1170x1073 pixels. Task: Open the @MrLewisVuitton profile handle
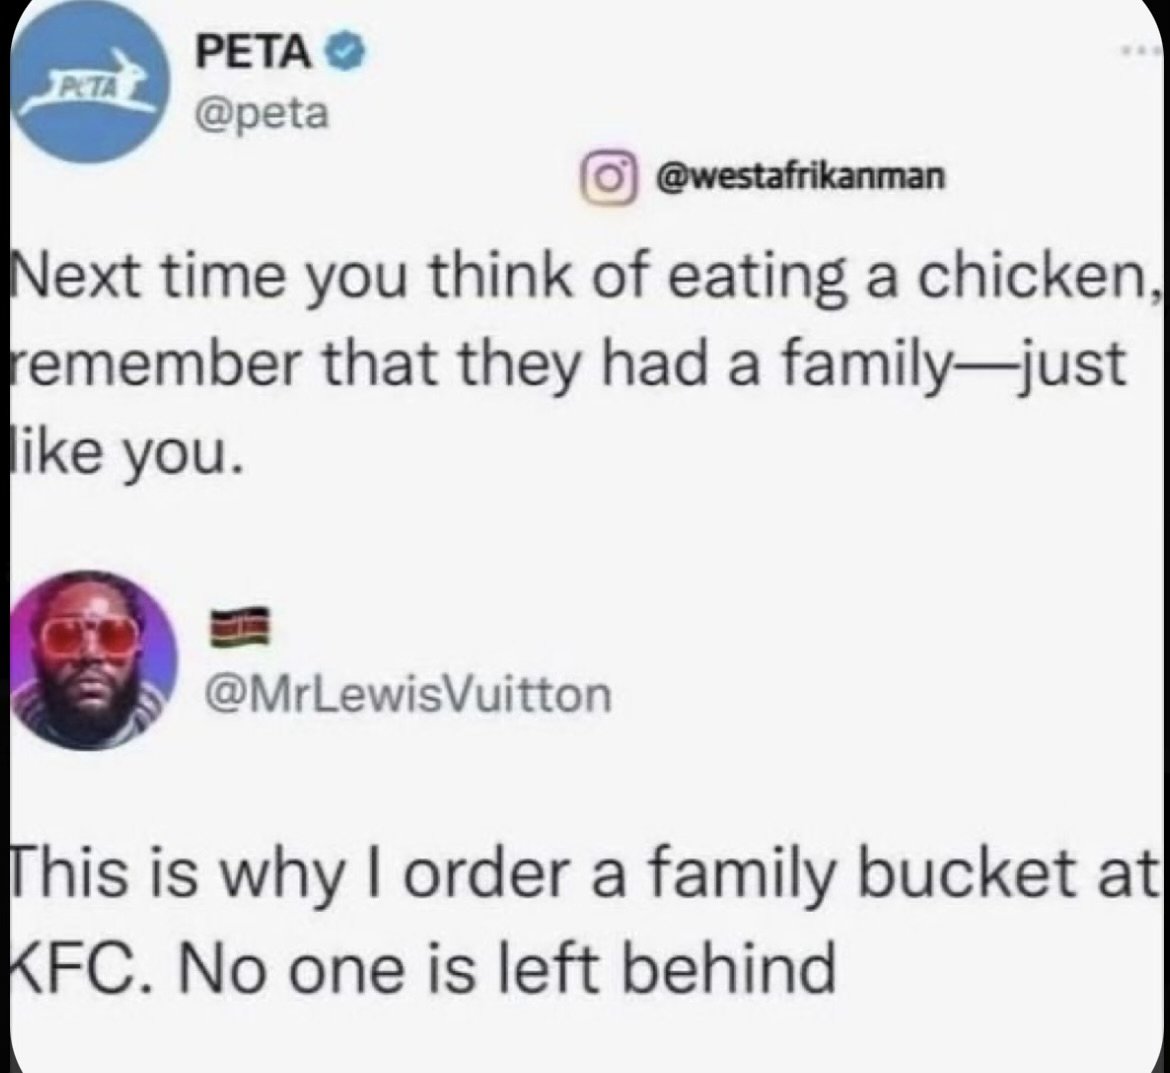[408, 692]
